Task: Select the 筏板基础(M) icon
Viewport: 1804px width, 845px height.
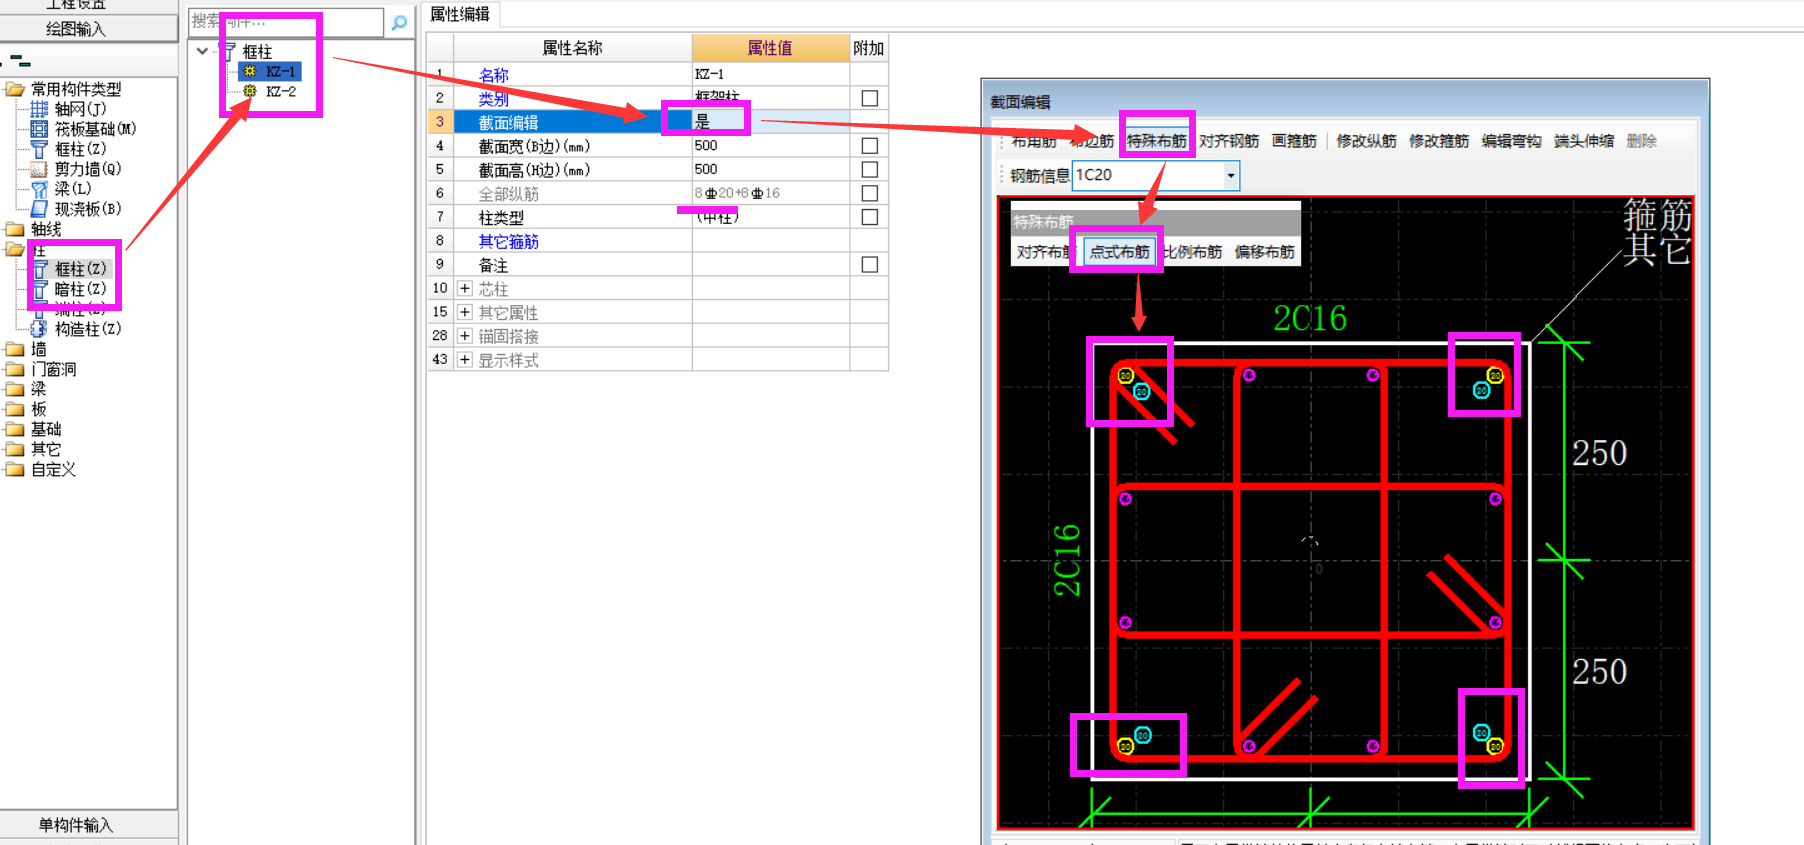Action: click(39, 129)
